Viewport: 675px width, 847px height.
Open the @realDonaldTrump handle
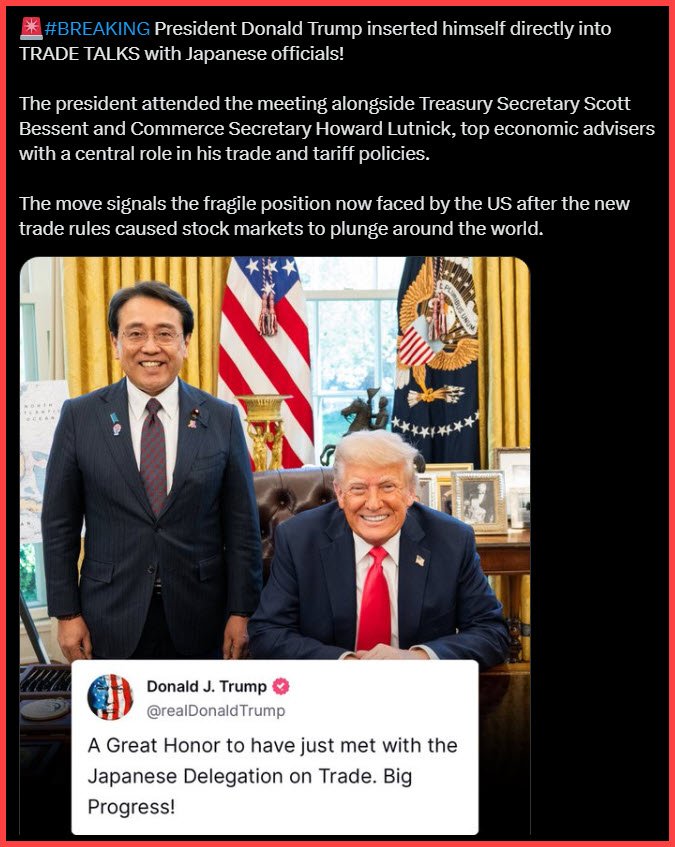point(215,710)
